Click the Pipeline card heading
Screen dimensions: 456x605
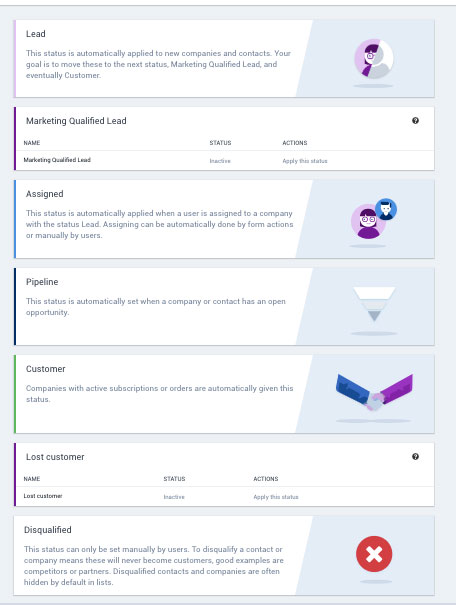[x=42, y=282]
